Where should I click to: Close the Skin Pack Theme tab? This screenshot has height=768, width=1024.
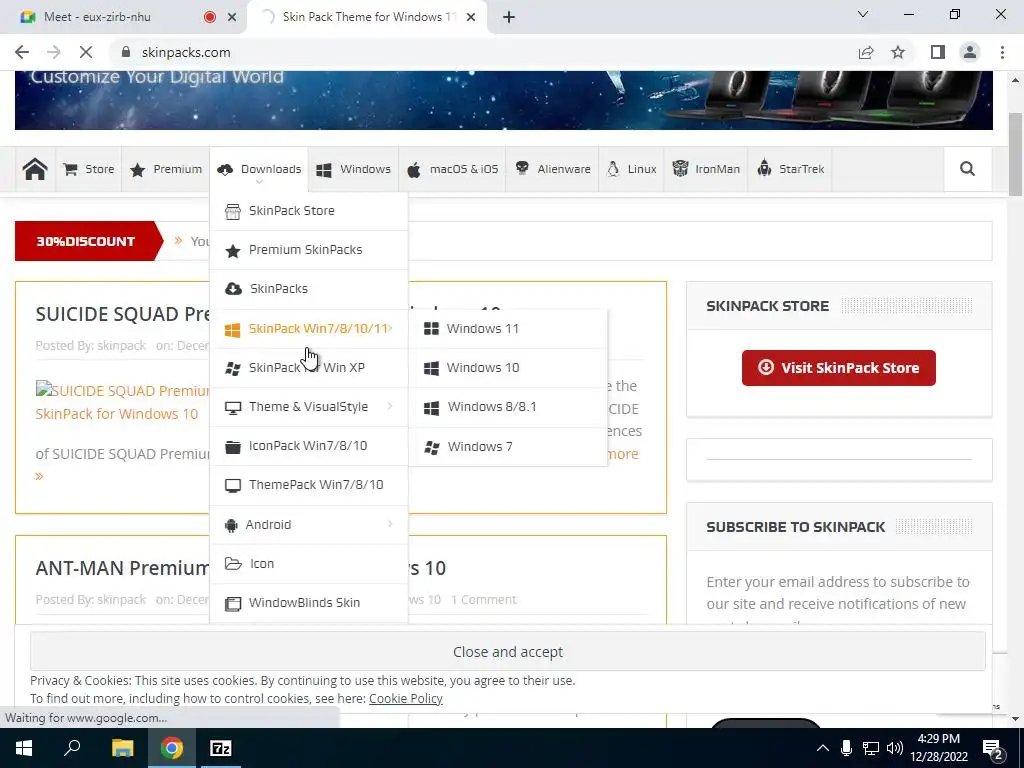tap(471, 17)
